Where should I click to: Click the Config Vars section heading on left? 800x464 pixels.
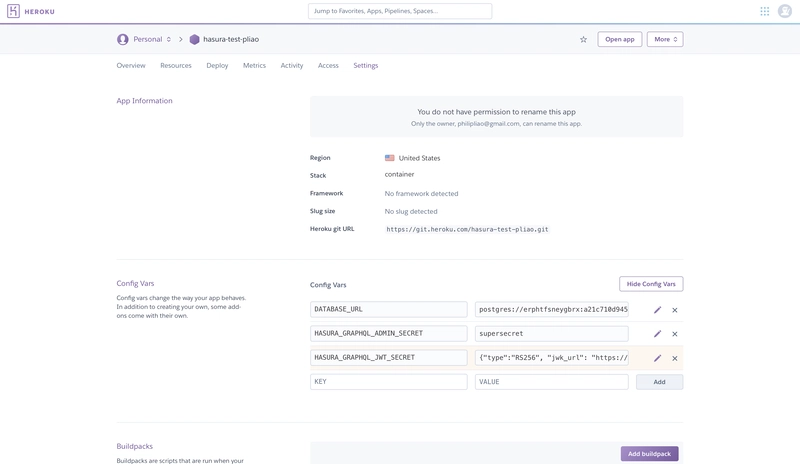tap(135, 283)
